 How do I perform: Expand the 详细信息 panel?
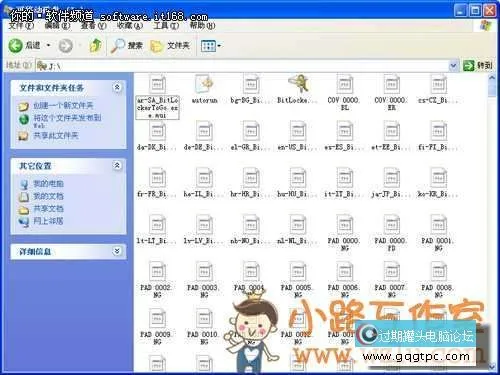[x=117, y=251]
